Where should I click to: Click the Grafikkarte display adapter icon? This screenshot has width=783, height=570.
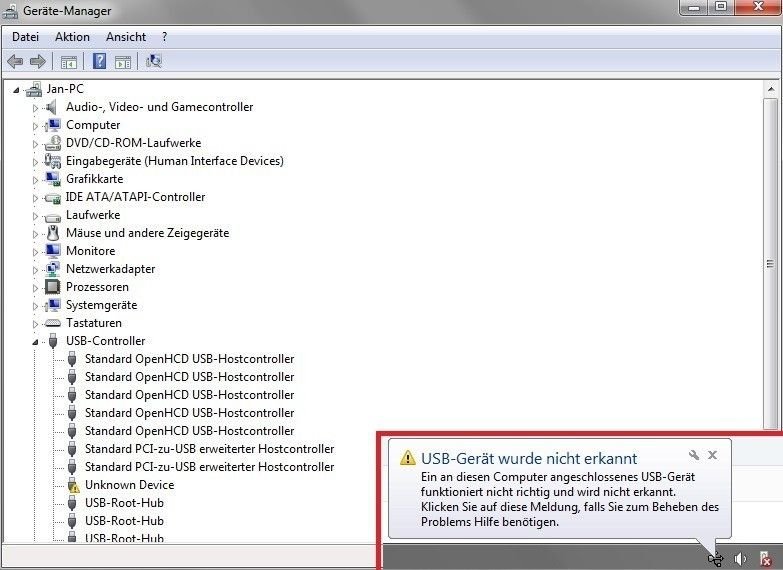pyautogui.click(x=52, y=179)
